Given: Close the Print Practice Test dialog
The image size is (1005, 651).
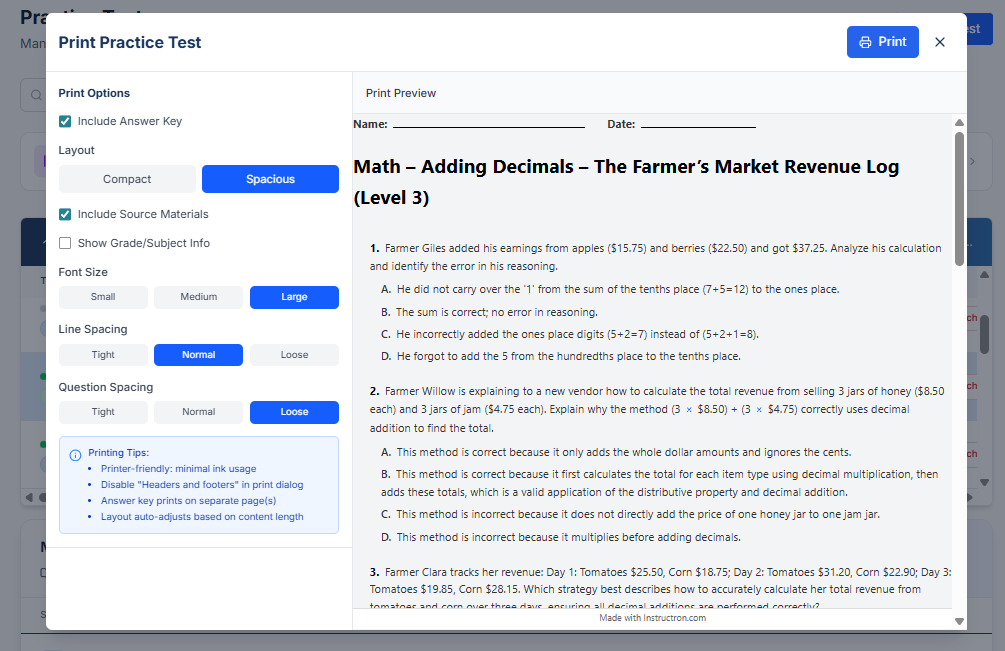Looking at the screenshot, I should click(x=939, y=42).
